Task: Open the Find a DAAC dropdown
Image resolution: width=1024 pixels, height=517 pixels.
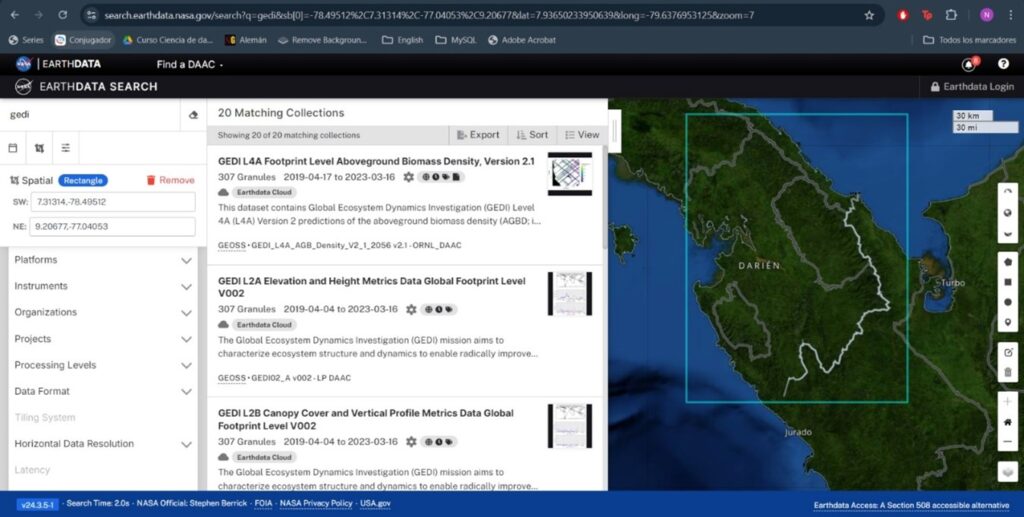Action: pyautogui.click(x=190, y=64)
